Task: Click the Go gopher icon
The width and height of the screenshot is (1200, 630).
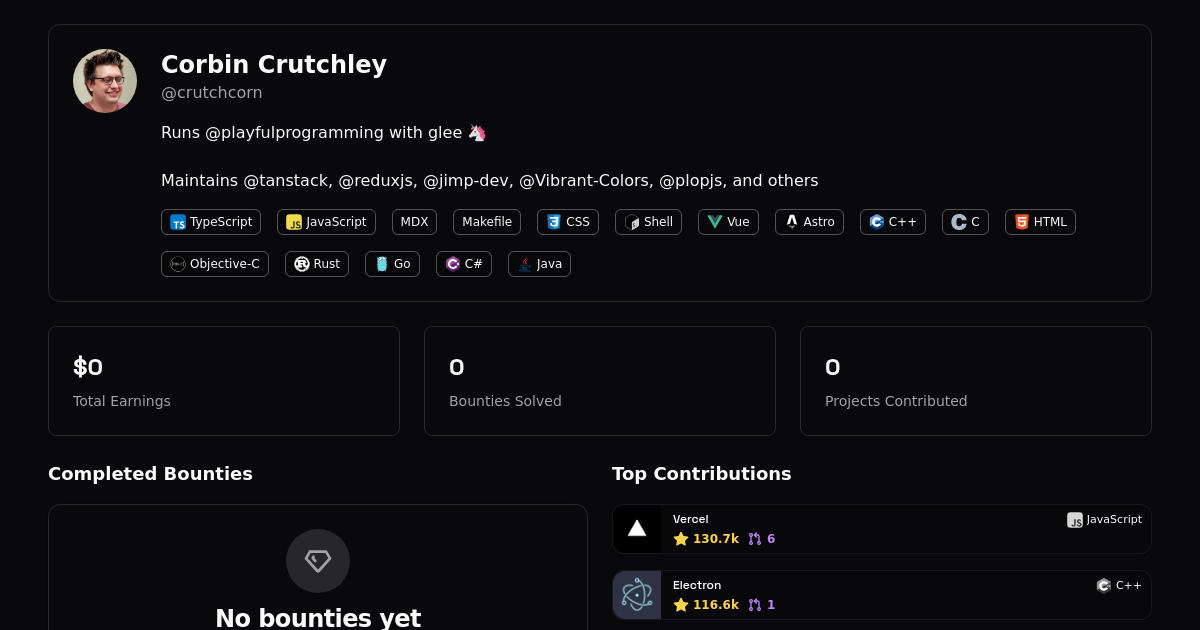Action: 382,264
